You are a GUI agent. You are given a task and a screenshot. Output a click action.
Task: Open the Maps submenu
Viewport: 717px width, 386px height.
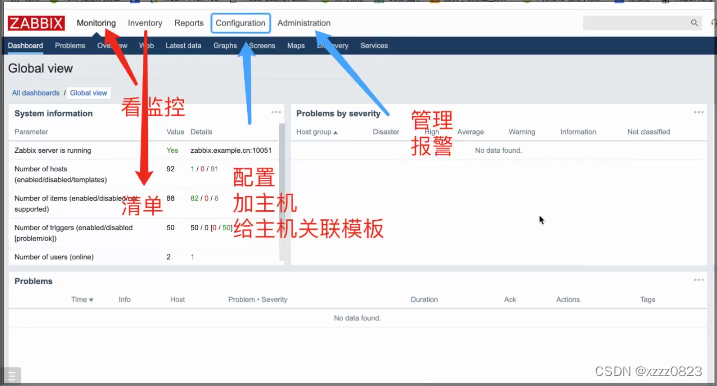coord(296,45)
